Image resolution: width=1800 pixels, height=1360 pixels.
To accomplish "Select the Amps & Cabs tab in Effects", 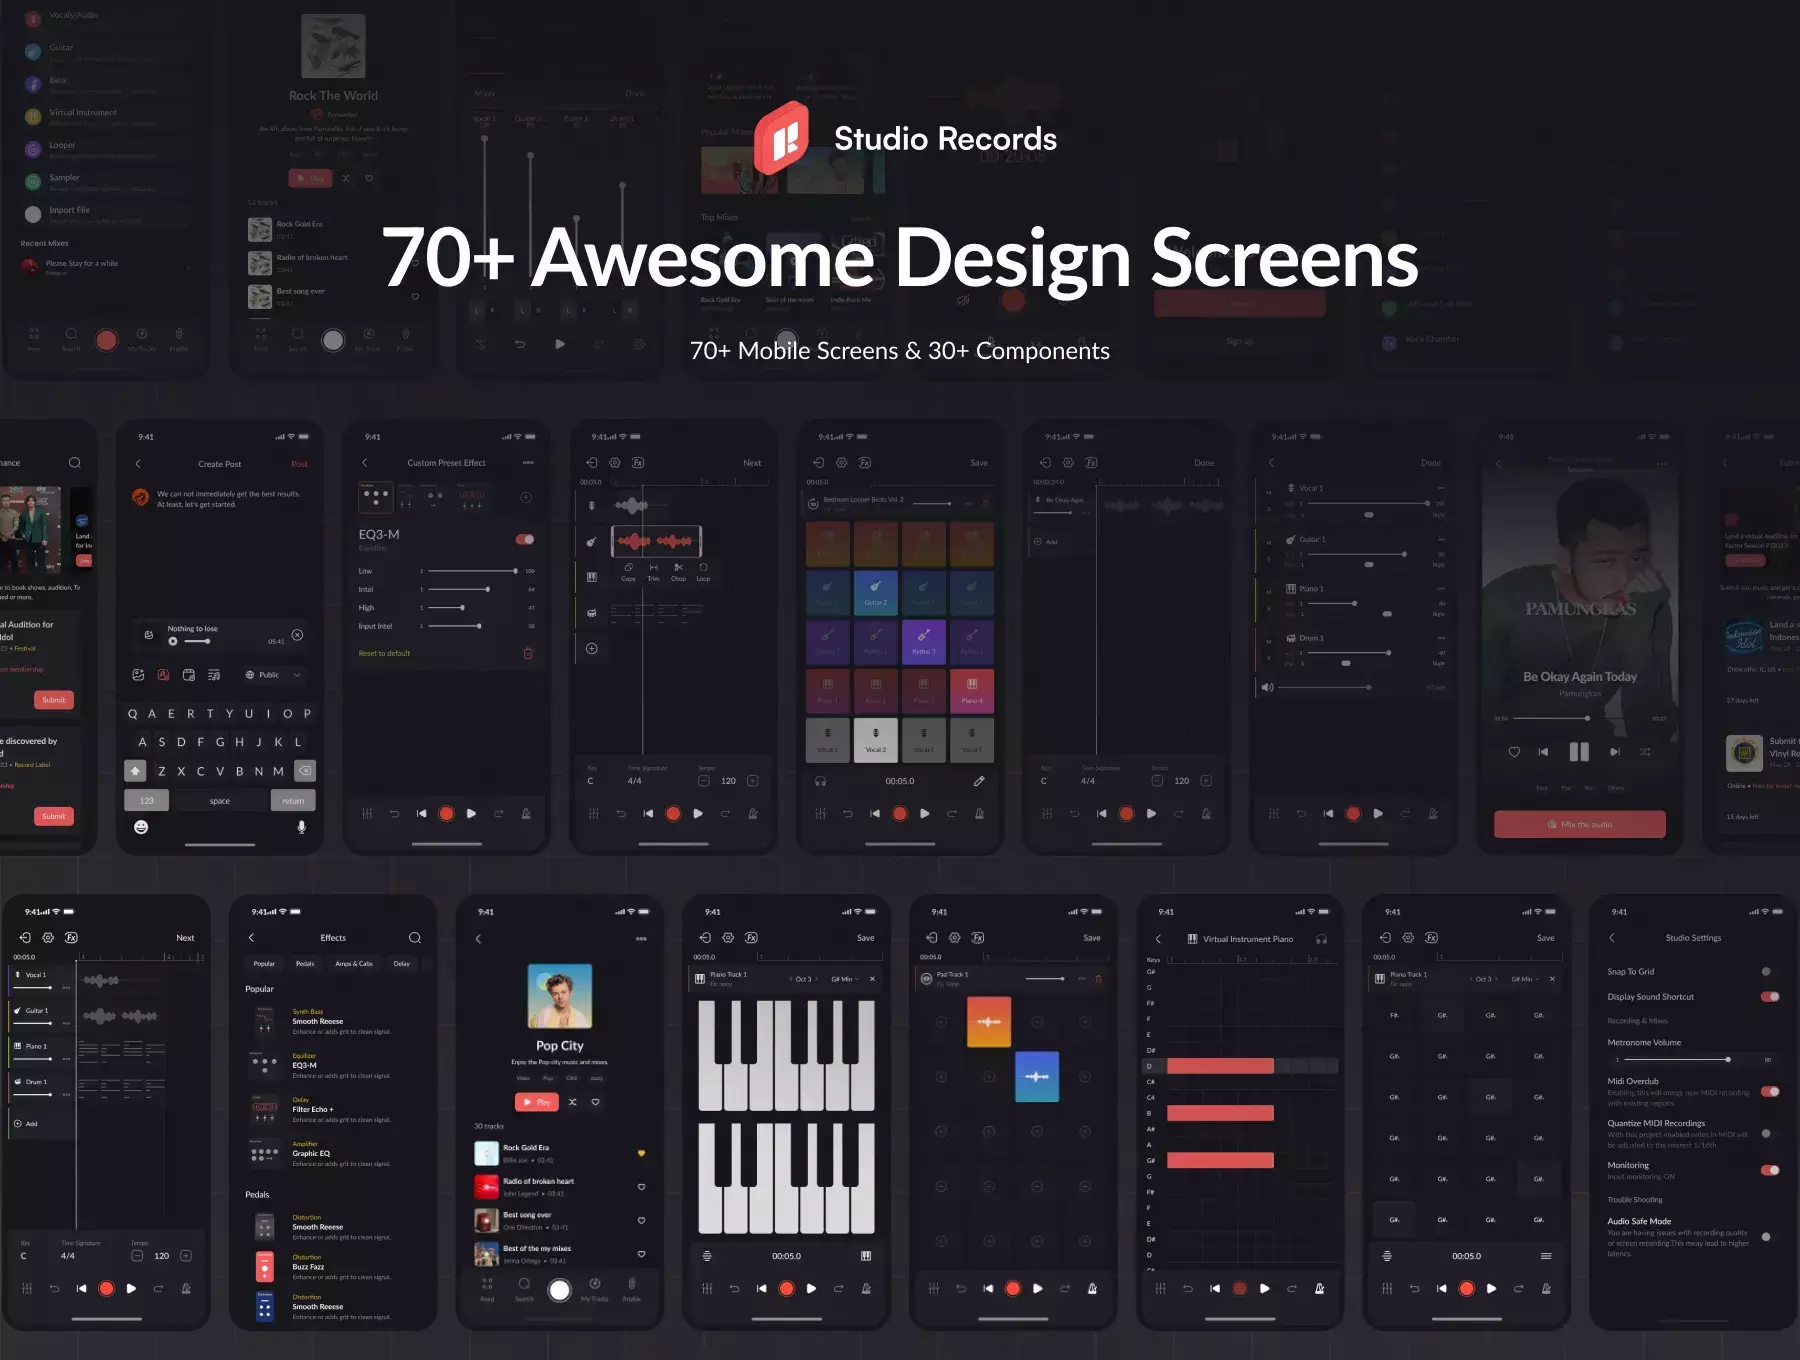I will 354,964.
